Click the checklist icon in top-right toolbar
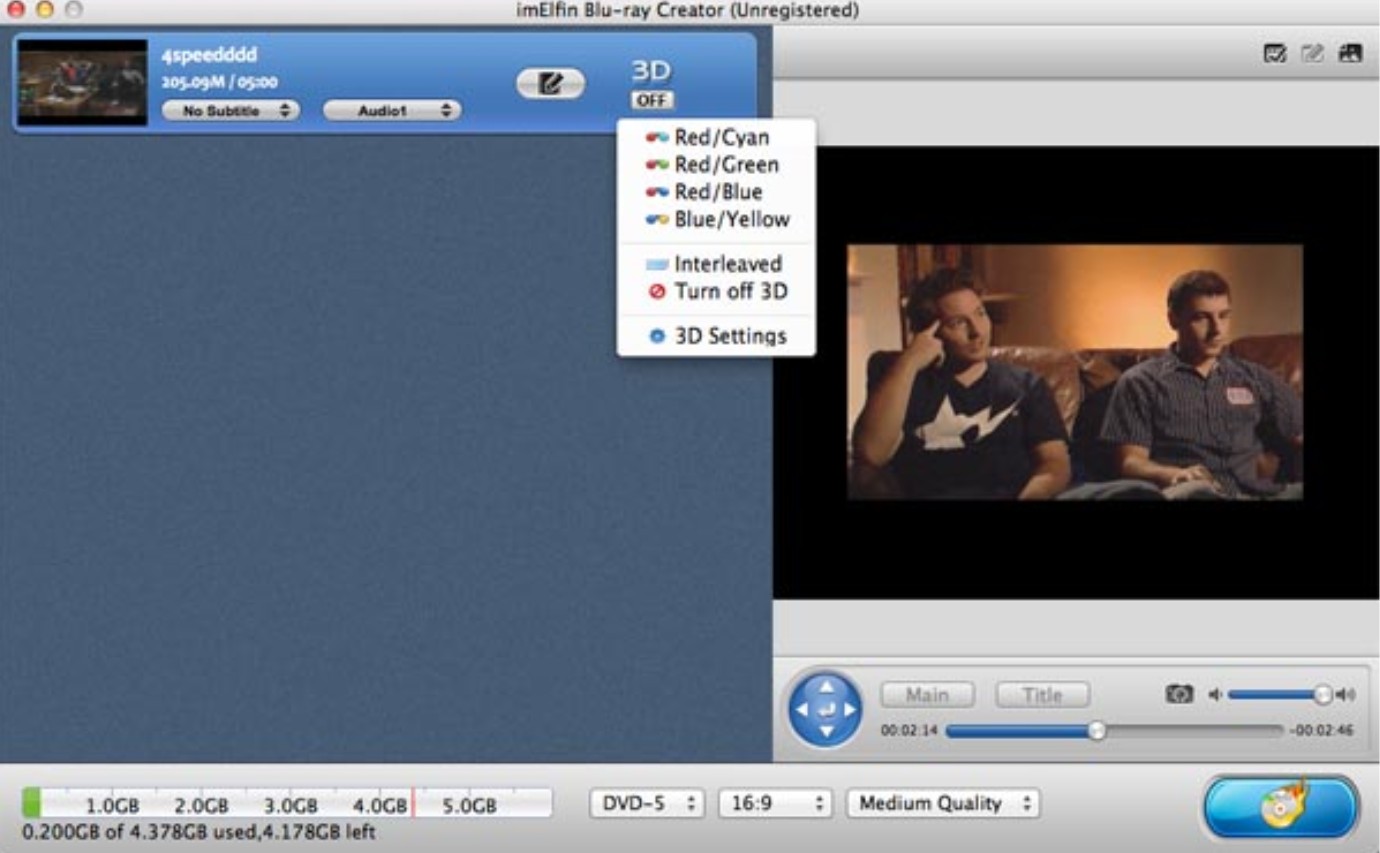 1275,54
